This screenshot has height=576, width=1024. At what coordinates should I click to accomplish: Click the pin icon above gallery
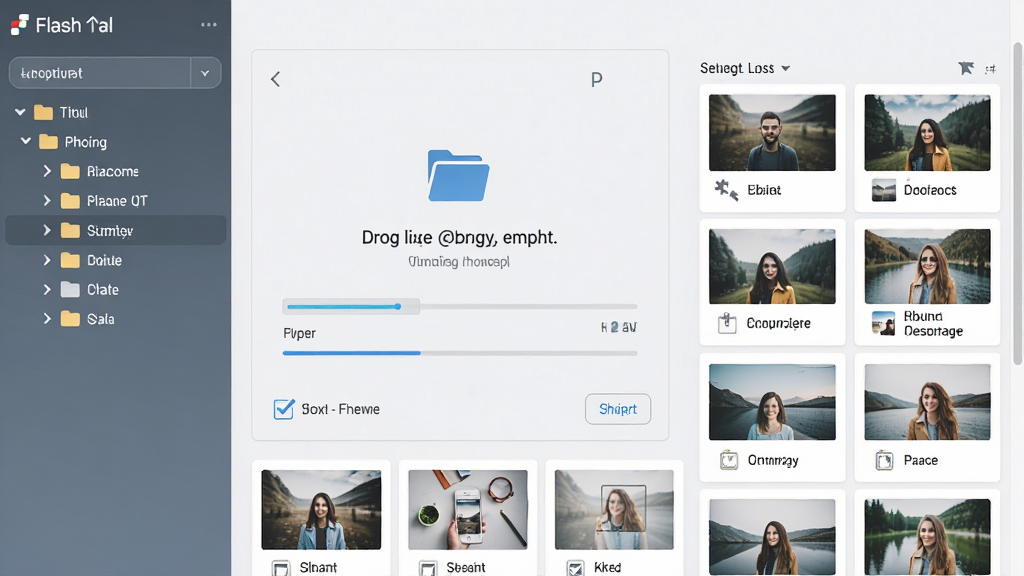[x=966, y=68]
